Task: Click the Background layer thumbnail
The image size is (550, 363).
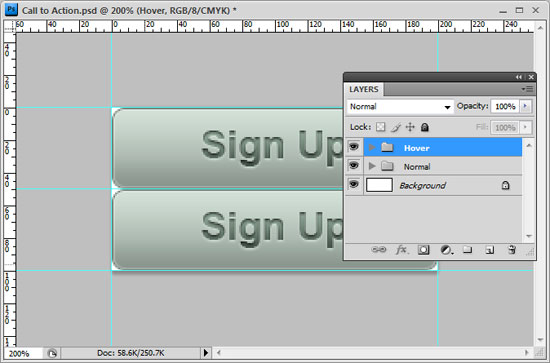Action: pos(379,184)
